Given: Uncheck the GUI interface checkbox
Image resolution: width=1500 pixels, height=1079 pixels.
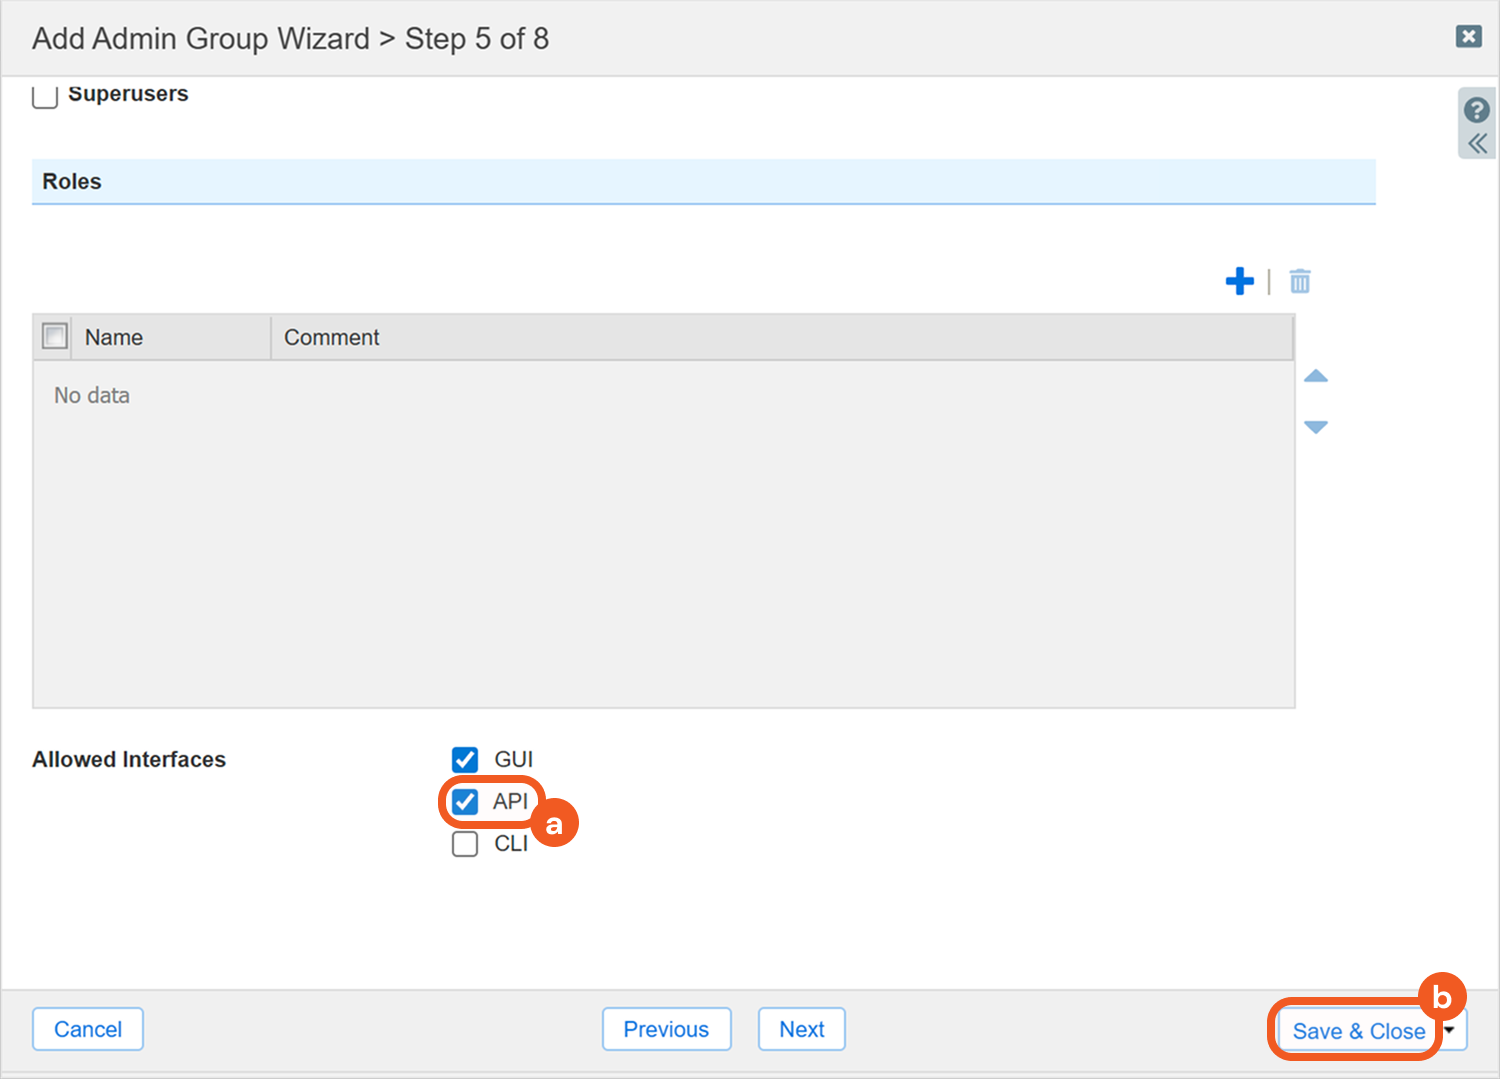Looking at the screenshot, I should (465, 760).
